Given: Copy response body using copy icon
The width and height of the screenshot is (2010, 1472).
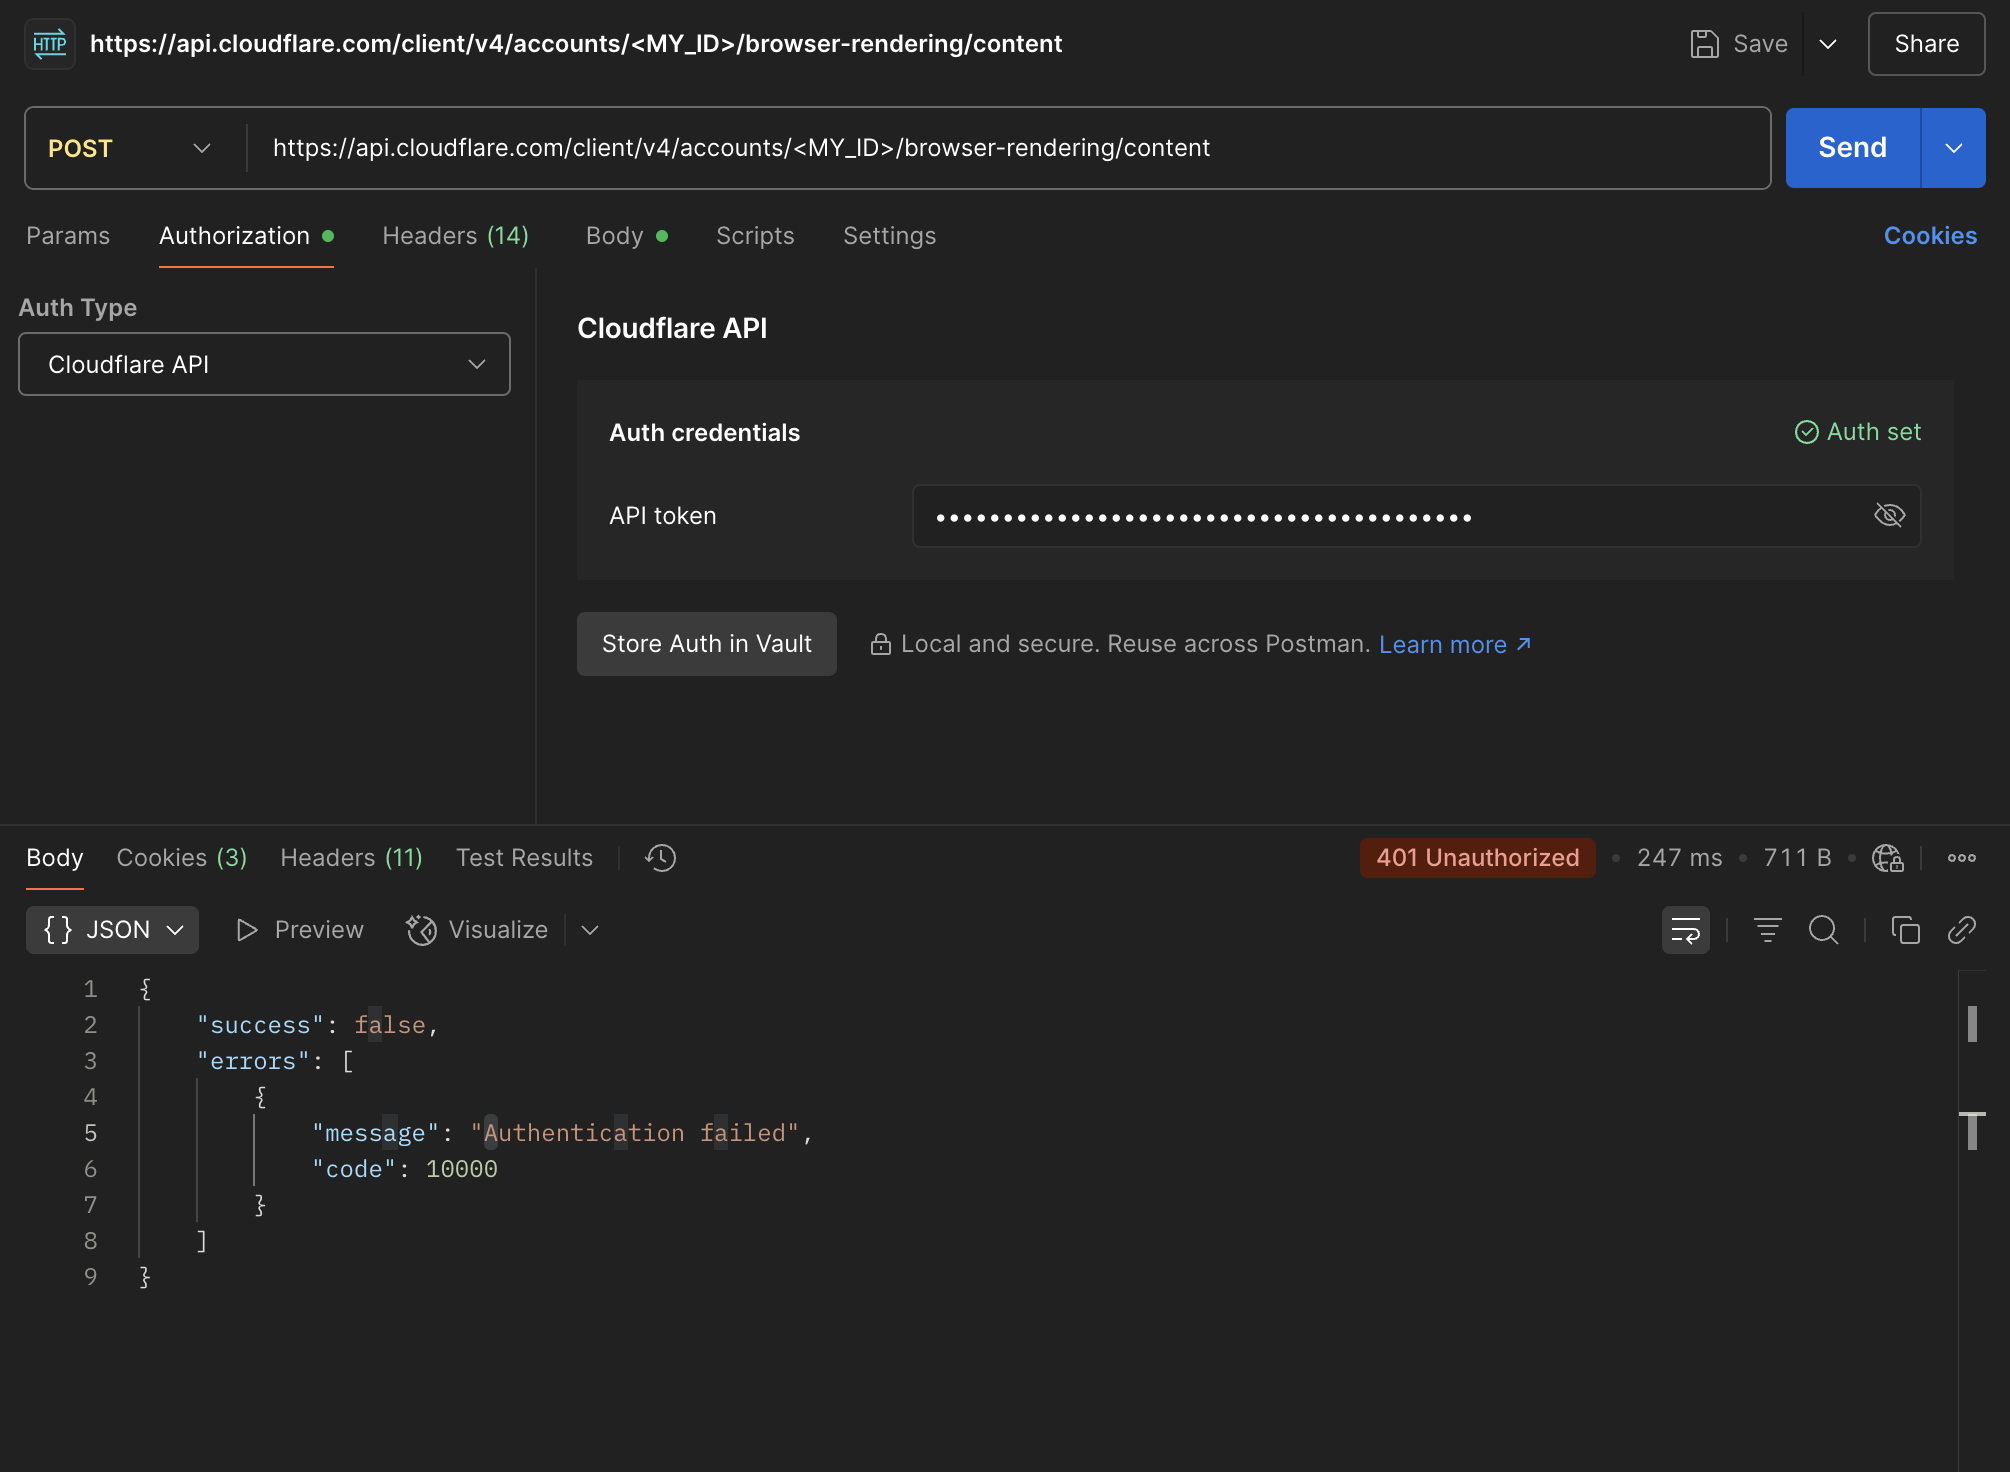Looking at the screenshot, I should [x=1905, y=930].
